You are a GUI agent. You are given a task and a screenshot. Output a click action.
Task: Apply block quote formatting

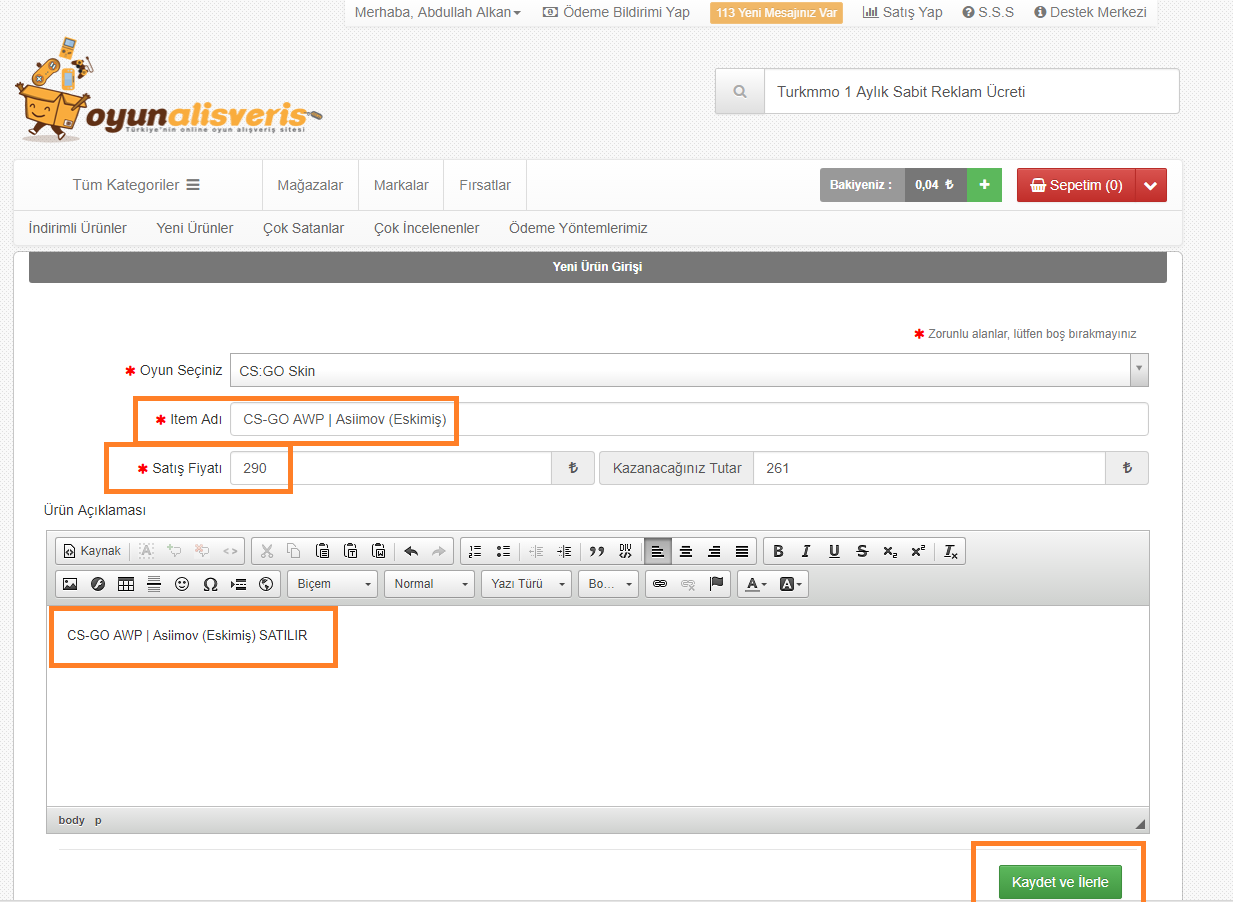597,551
